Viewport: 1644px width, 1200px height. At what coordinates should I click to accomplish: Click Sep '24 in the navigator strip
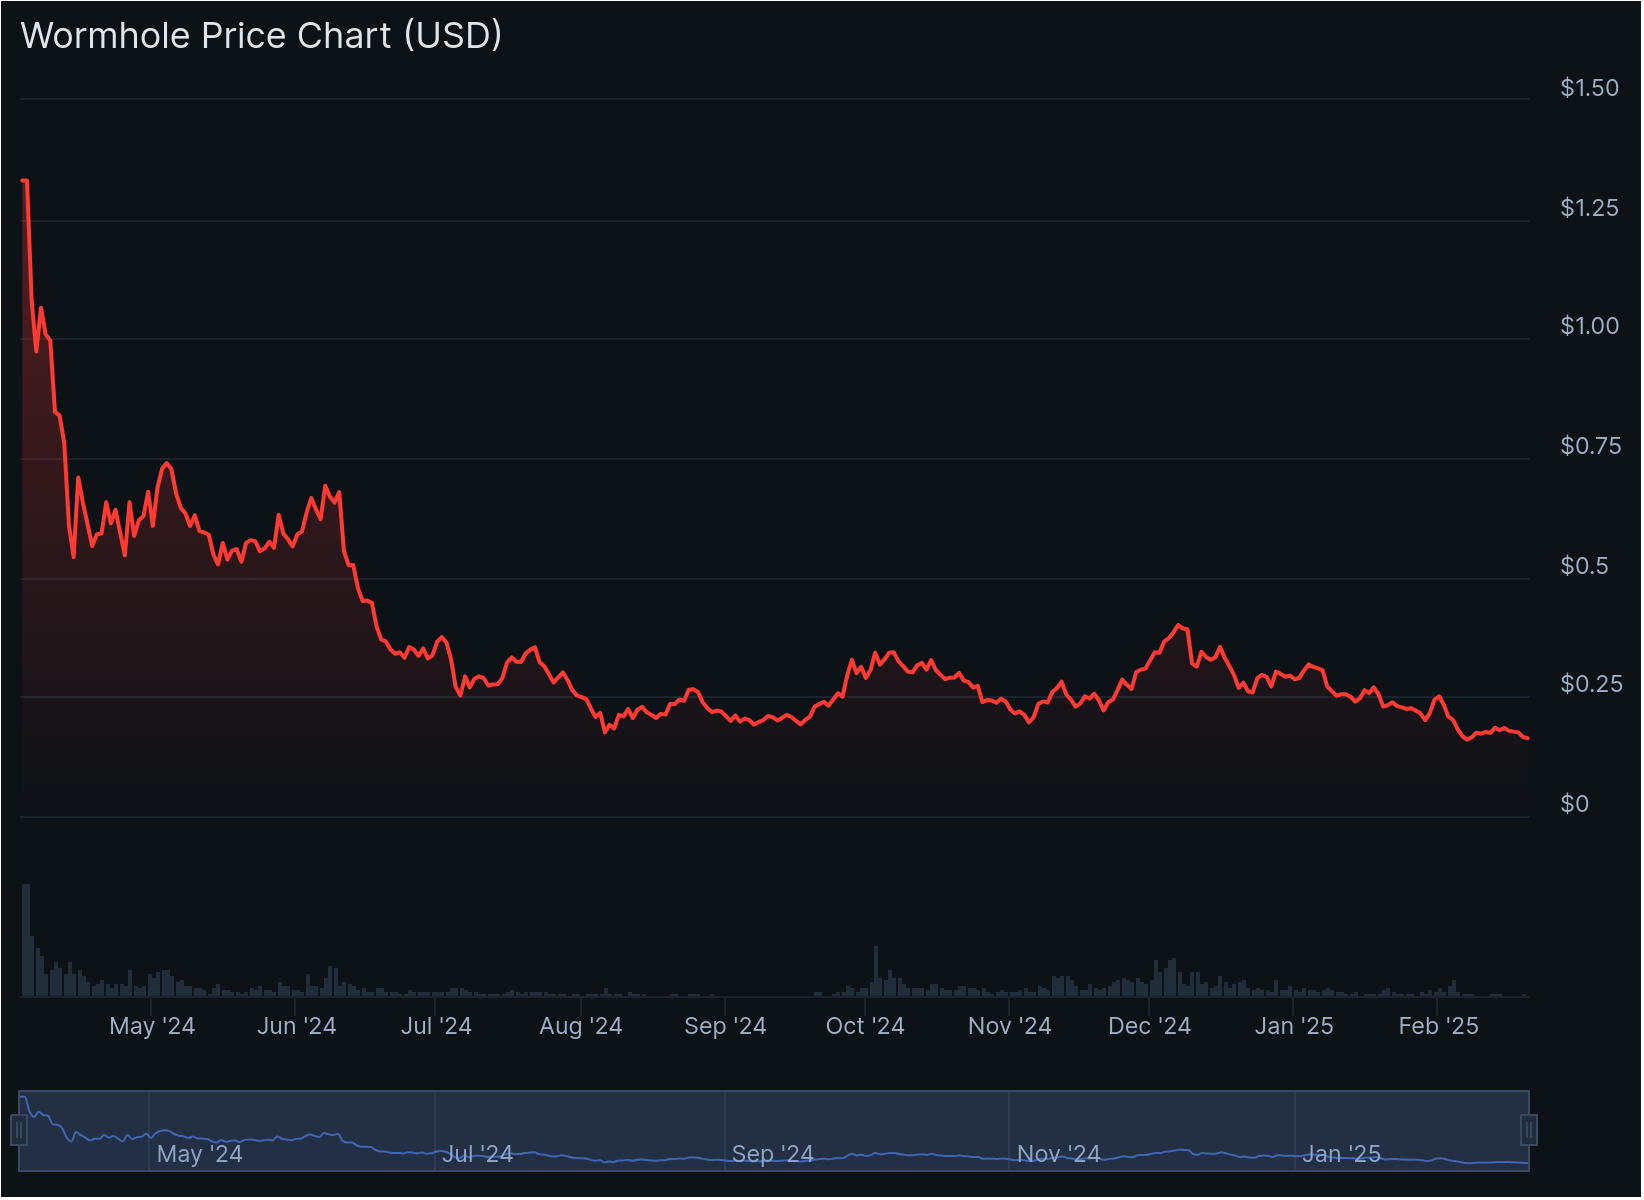tap(772, 1154)
